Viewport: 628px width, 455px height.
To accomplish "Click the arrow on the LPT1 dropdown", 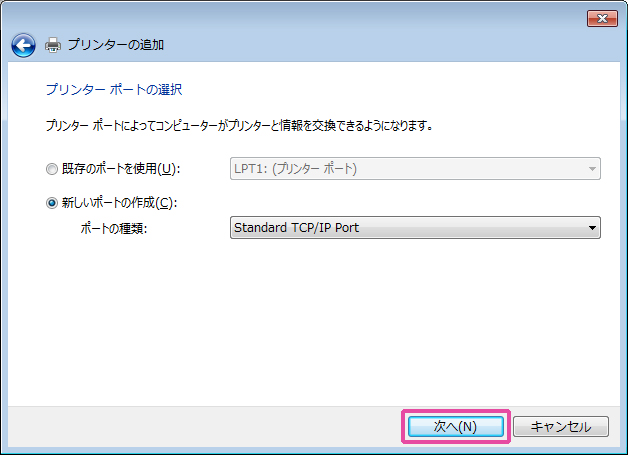I will coord(592,169).
